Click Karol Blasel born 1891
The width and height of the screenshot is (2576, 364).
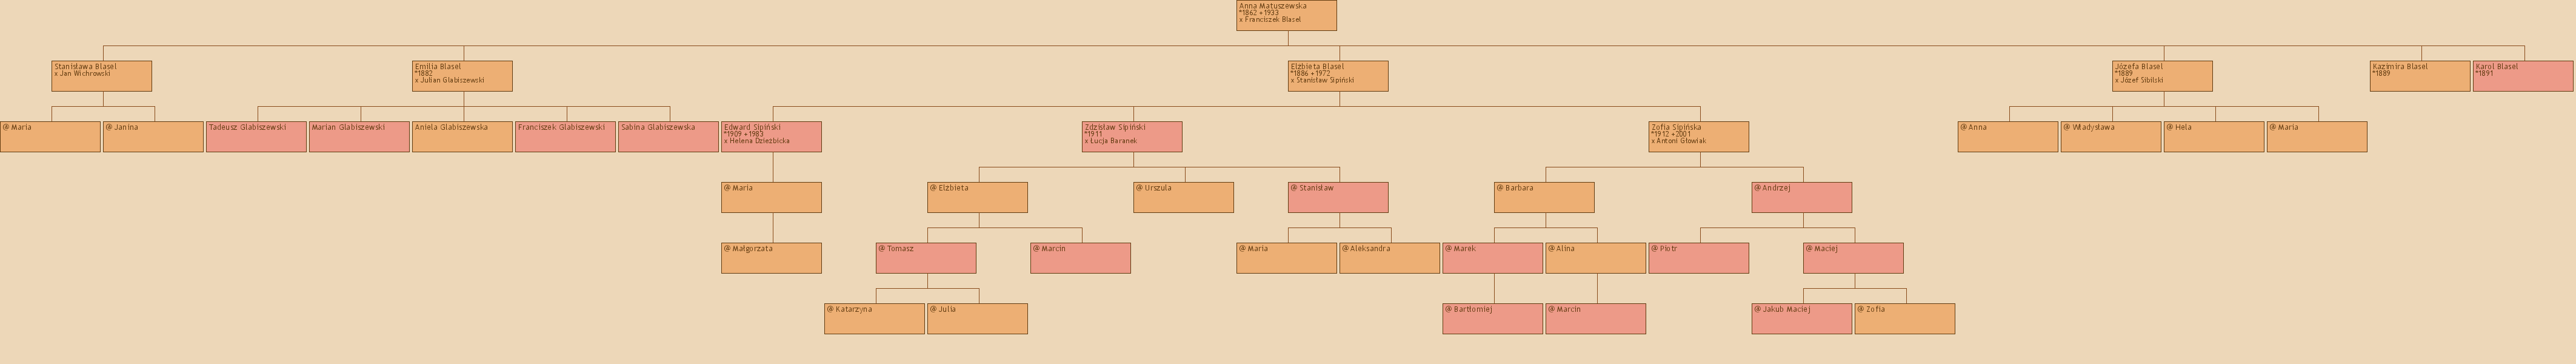coord(2522,76)
